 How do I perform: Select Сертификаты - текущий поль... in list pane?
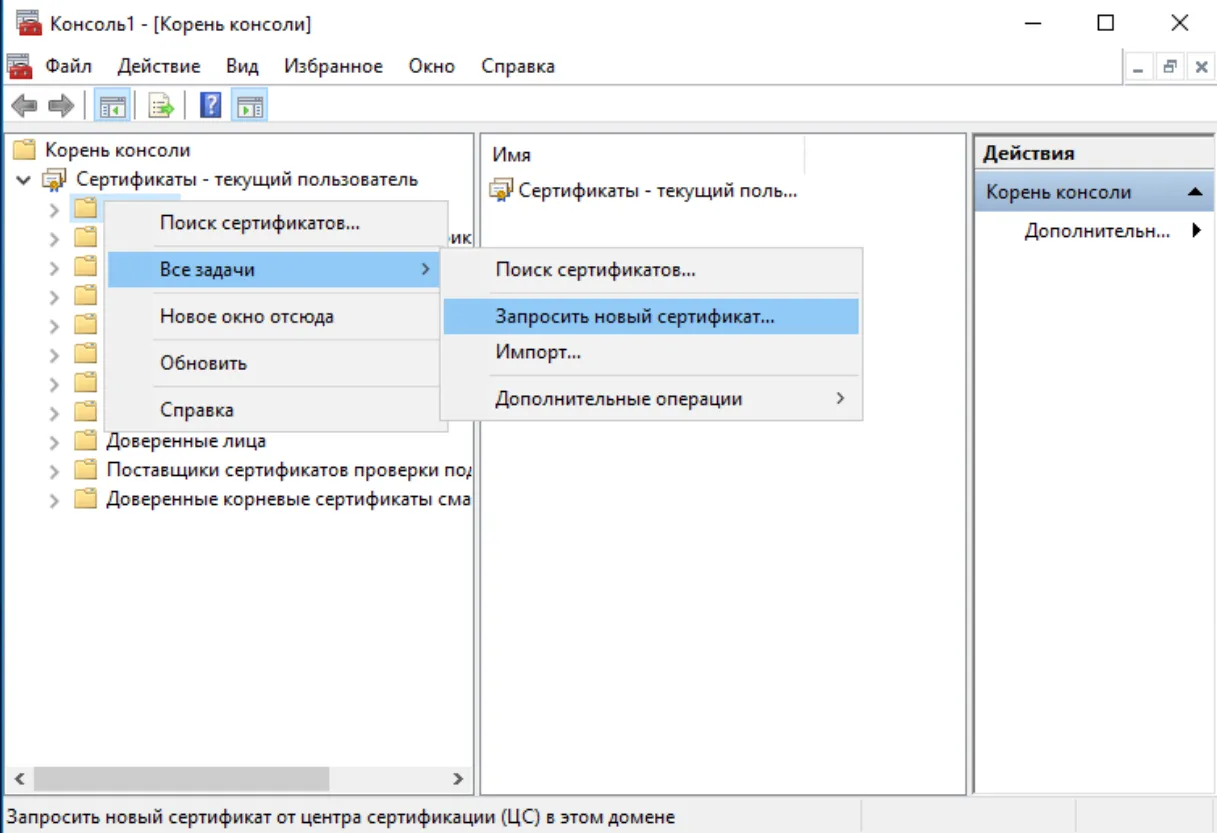[x=658, y=190]
